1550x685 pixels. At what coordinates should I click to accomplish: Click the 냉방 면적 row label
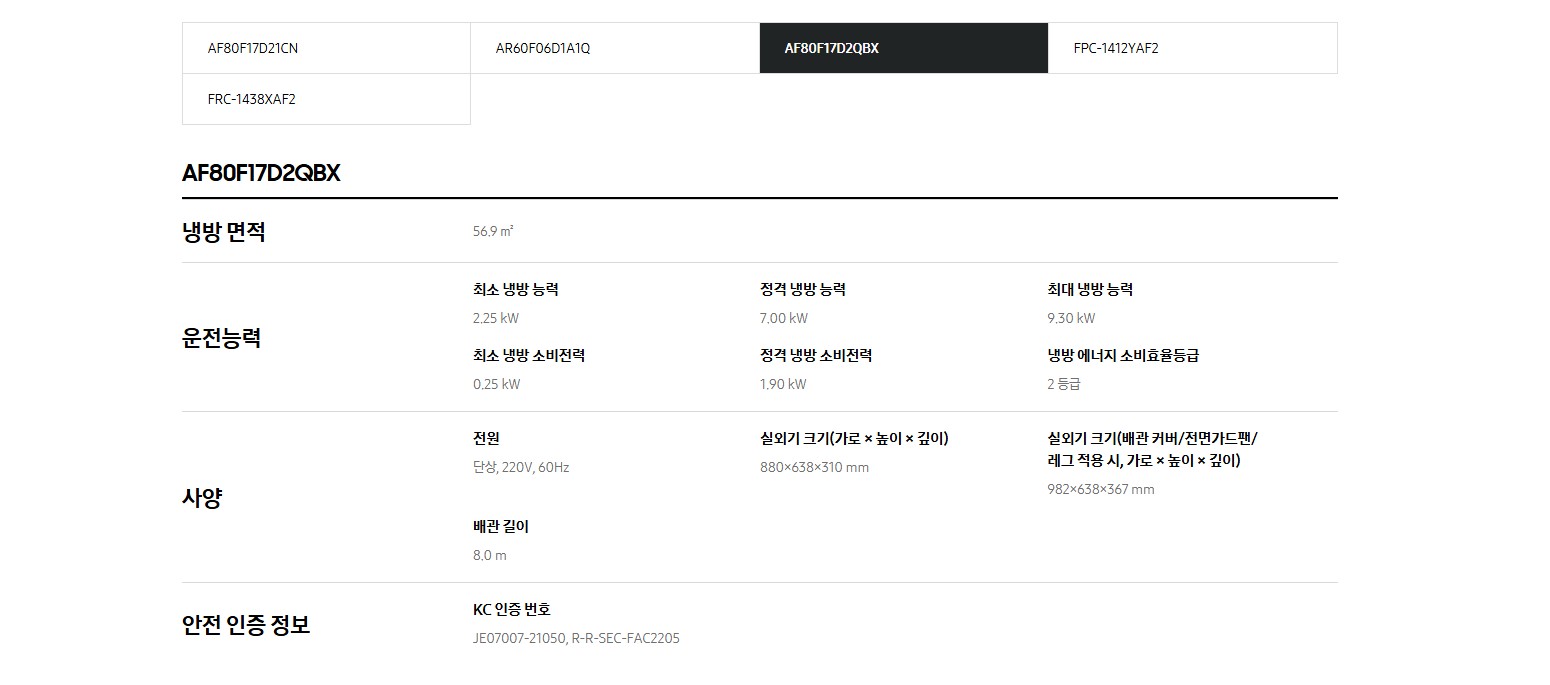click(223, 232)
